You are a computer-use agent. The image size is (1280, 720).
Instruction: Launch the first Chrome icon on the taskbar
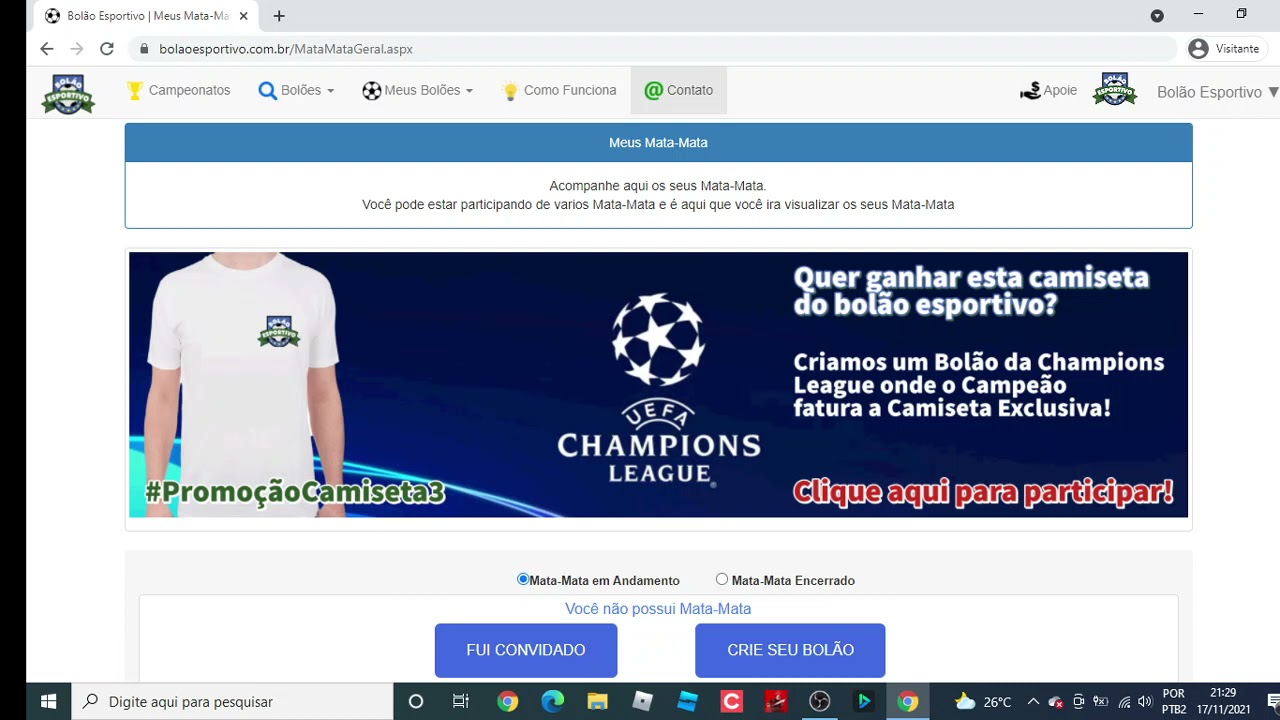tap(507, 702)
